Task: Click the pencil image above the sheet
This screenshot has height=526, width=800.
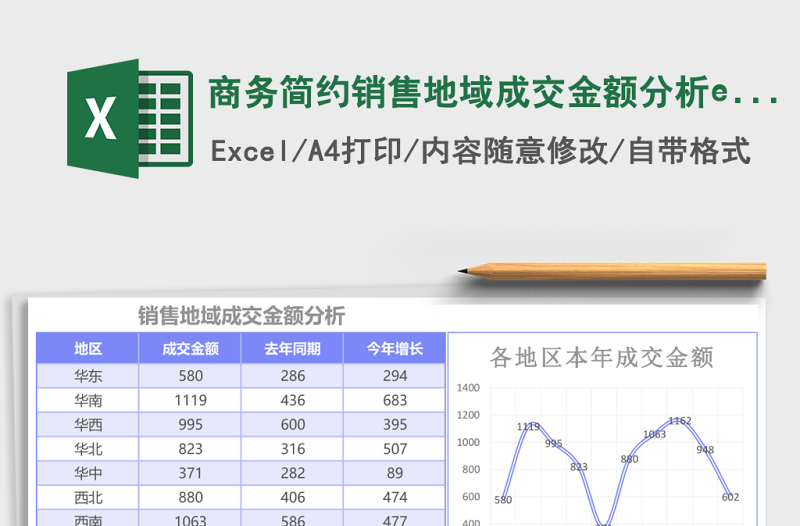Action: click(x=612, y=270)
